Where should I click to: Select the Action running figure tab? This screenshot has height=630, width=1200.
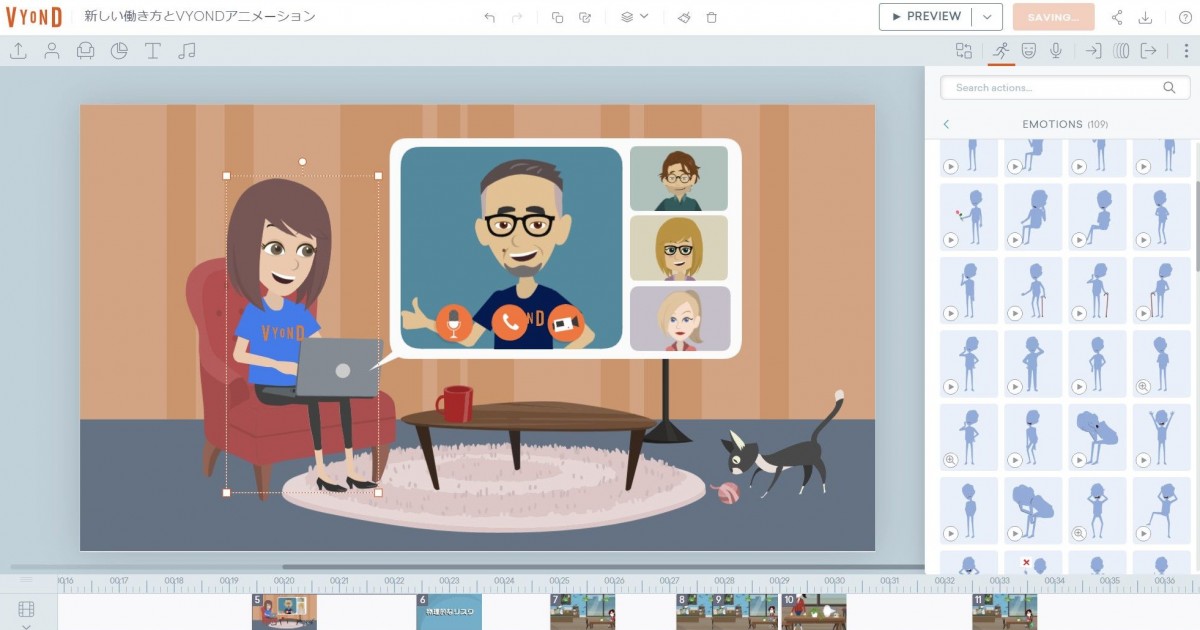(1001, 51)
